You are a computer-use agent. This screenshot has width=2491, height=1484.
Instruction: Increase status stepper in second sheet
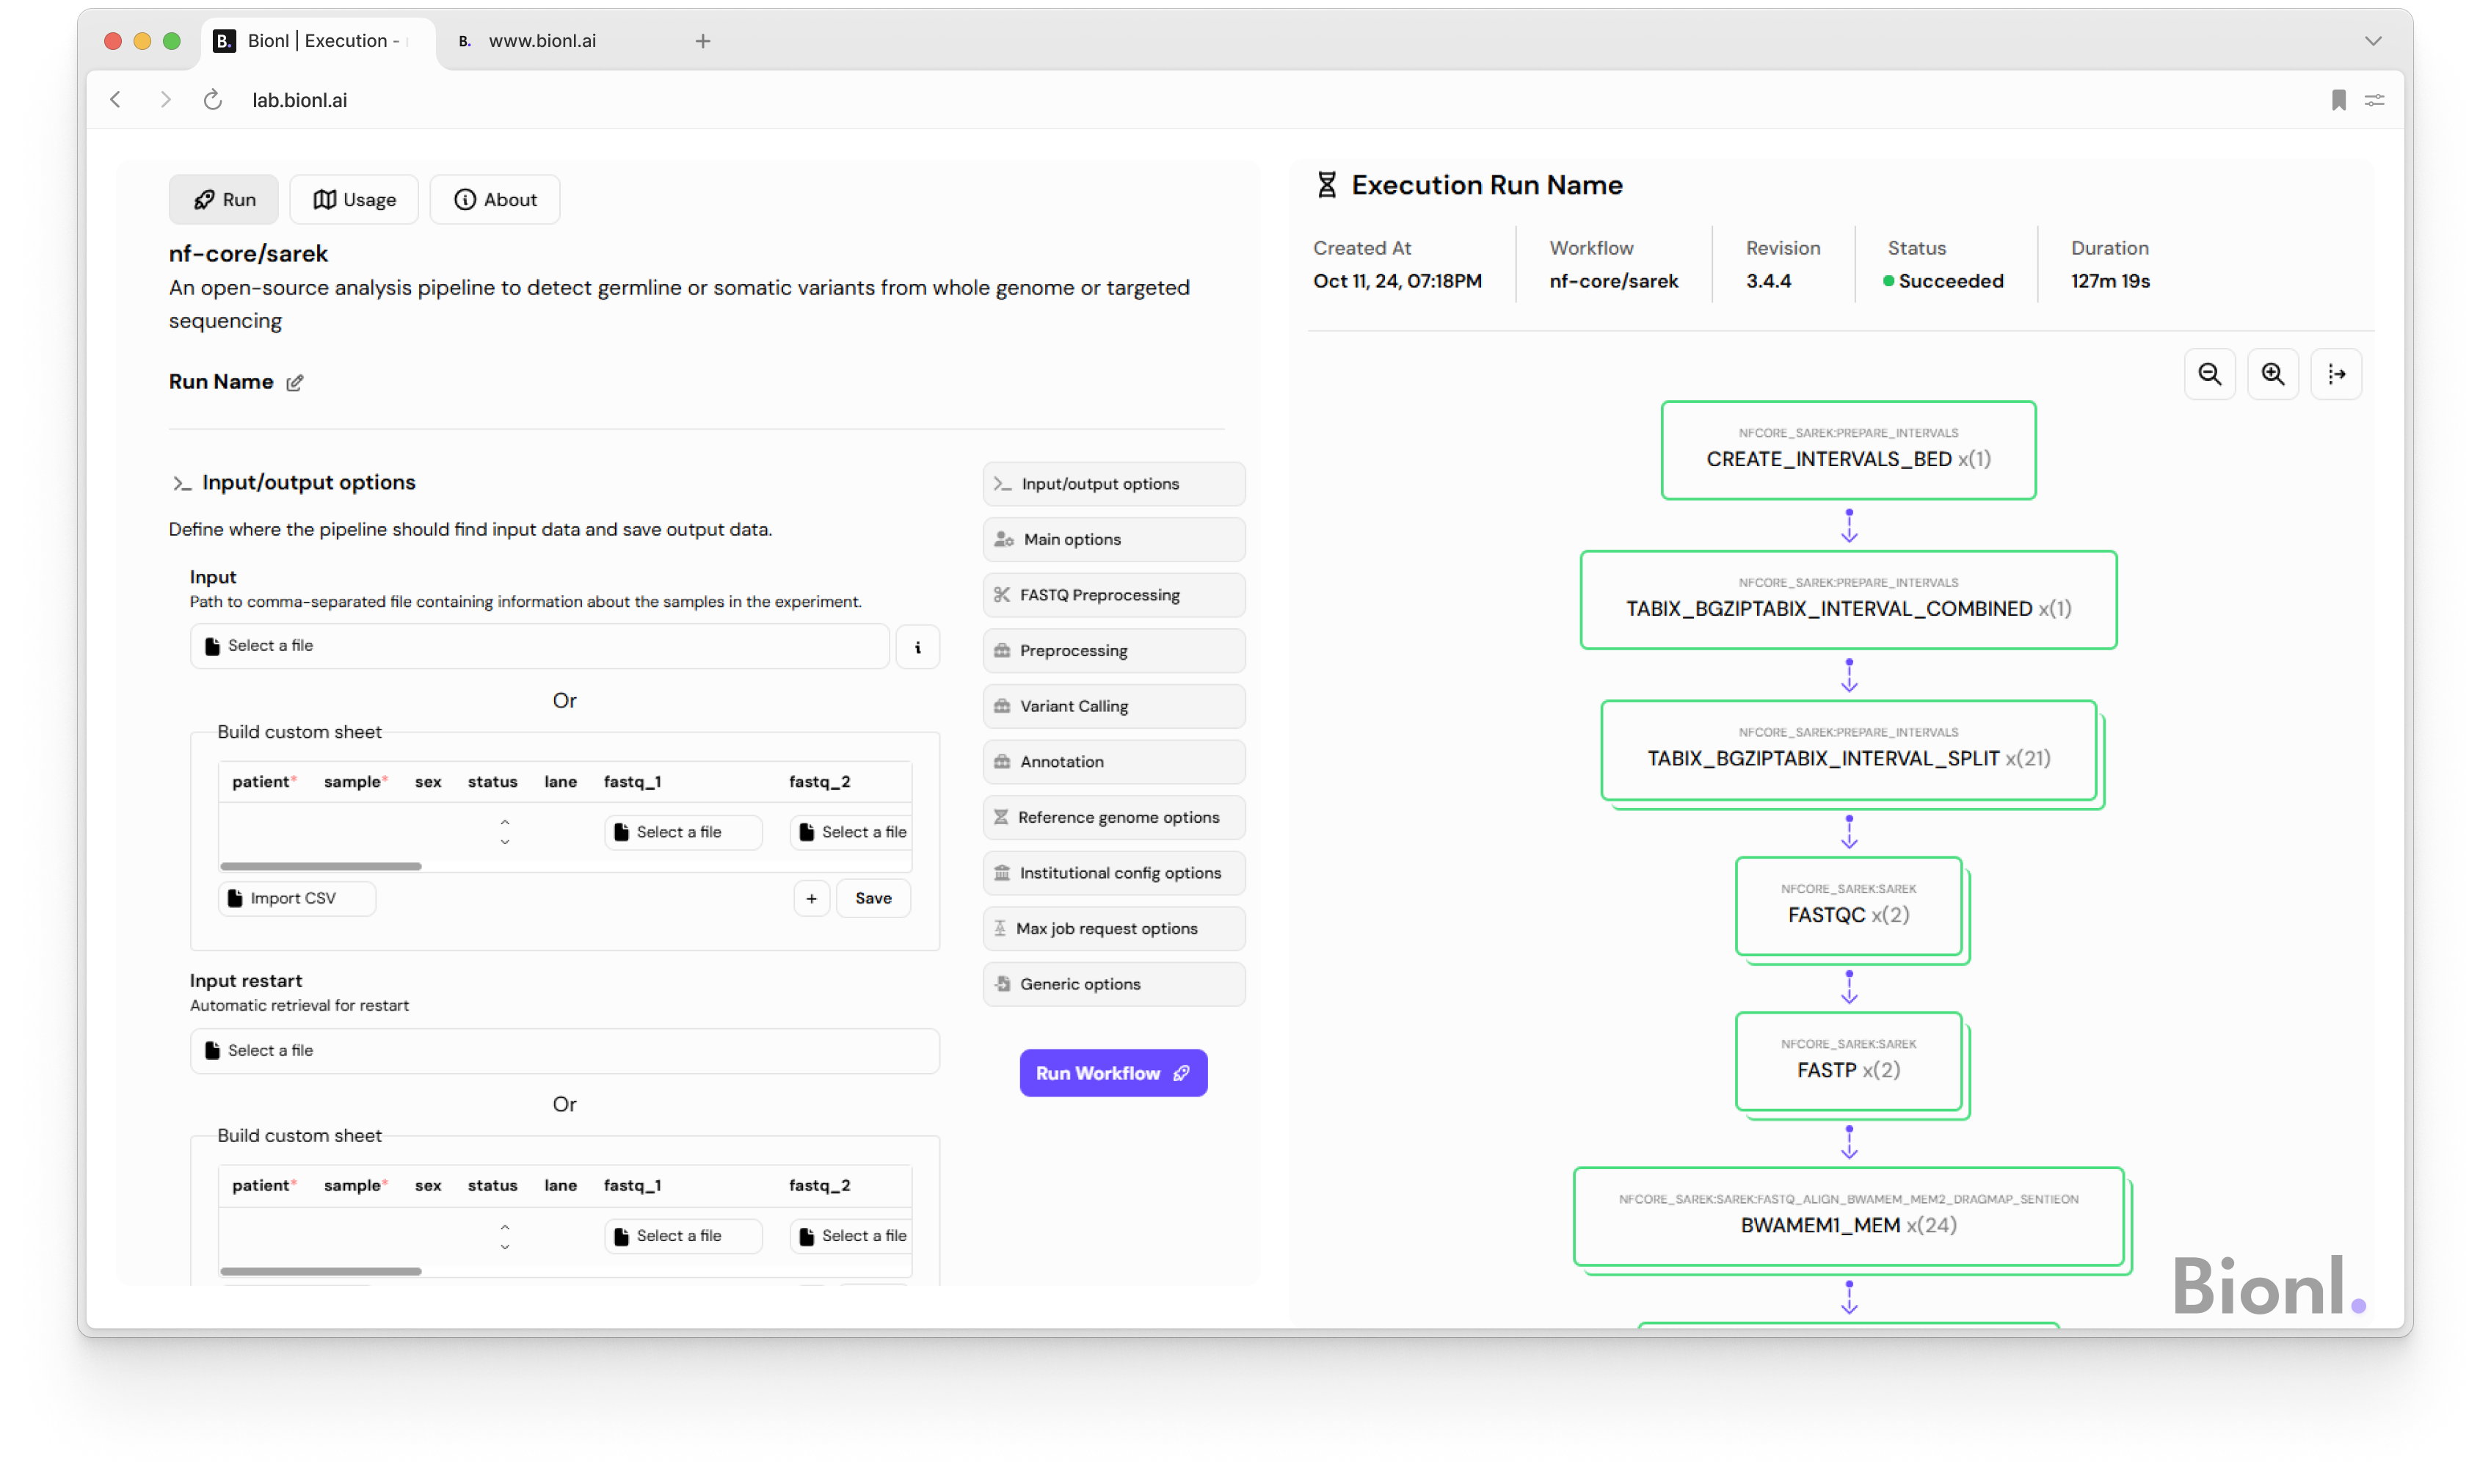pyautogui.click(x=506, y=1228)
